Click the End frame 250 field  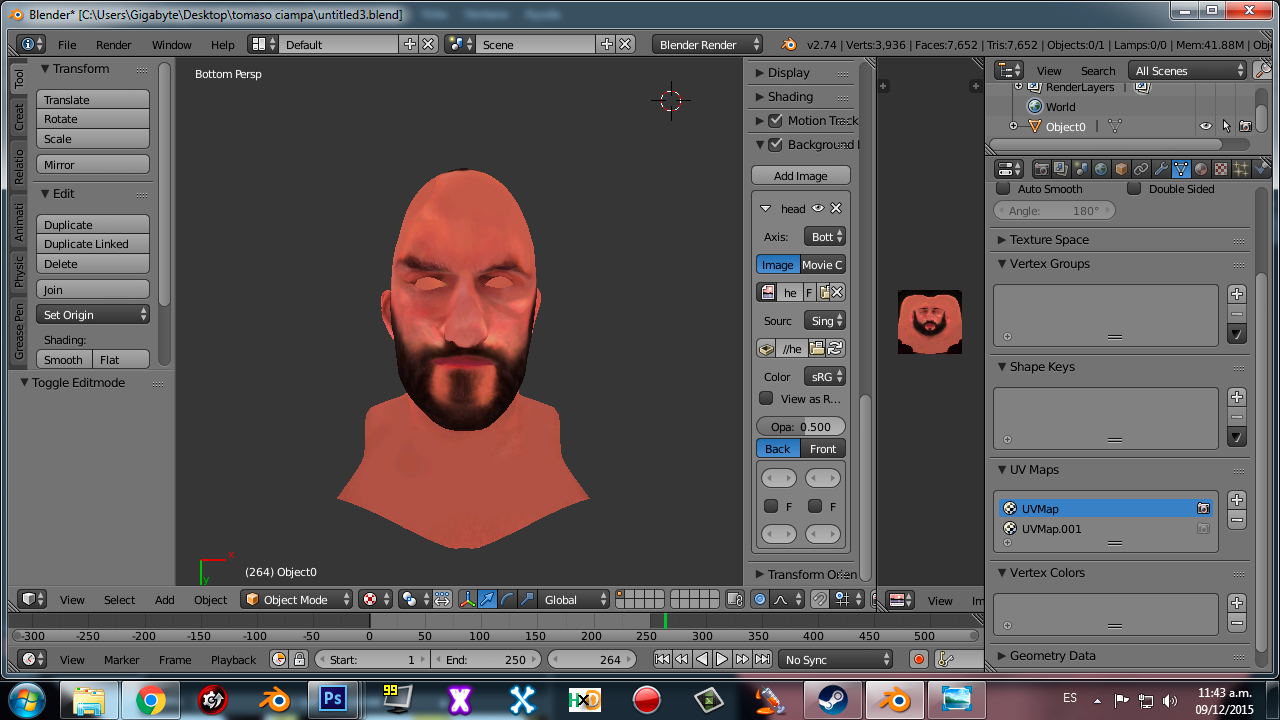pyautogui.click(x=486, y=659)
